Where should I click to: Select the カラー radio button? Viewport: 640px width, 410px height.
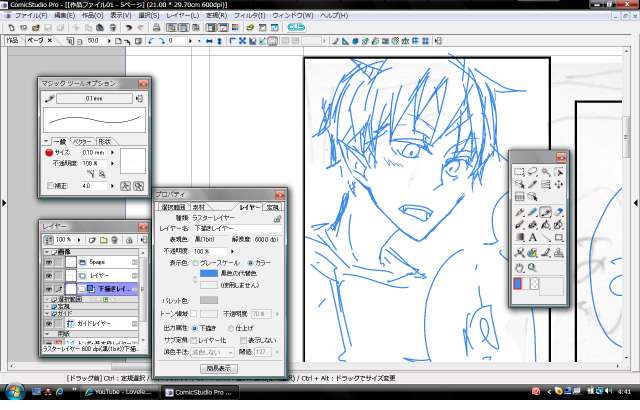pyautogui.click(x=250, y=263)
